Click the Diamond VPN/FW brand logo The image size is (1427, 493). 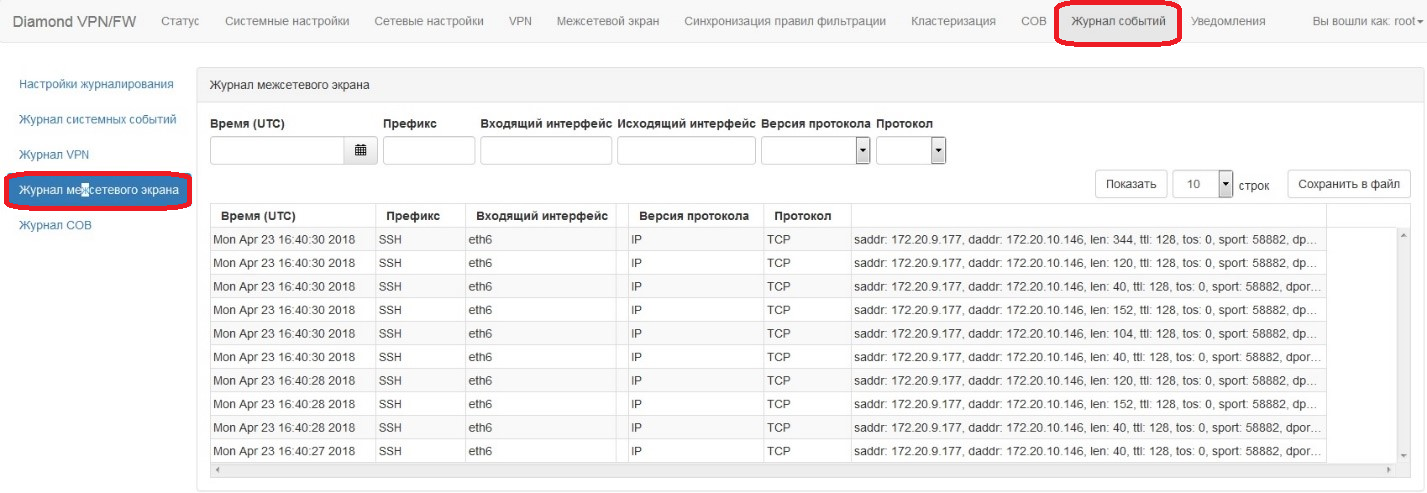74,21
